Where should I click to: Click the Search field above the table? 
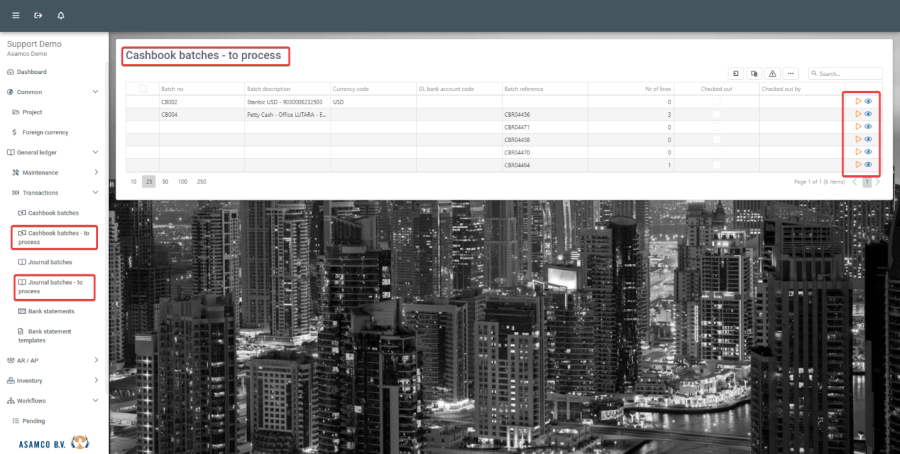pyautogui.click(x=848, y=73)
